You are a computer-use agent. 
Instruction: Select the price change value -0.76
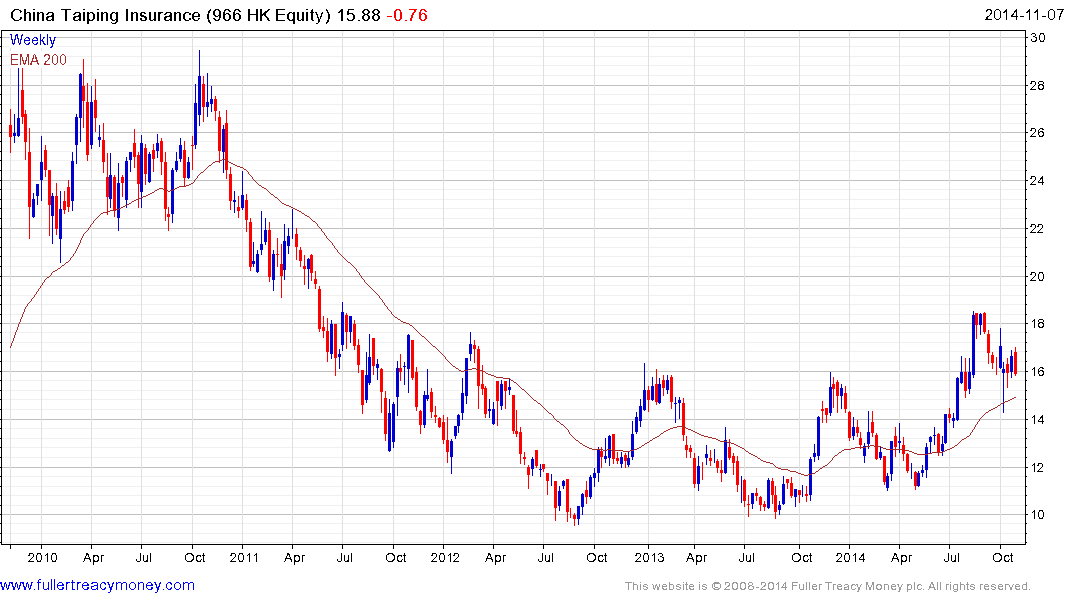[x=407, y=15]
